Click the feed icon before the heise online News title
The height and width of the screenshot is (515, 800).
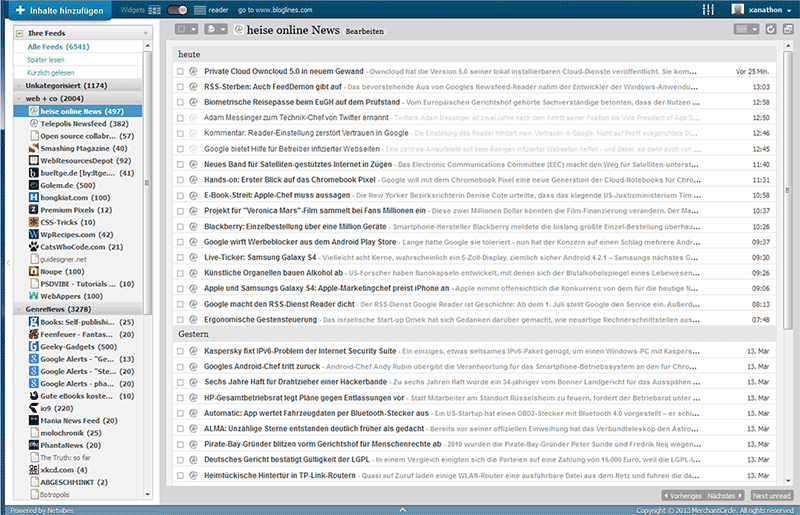pos(238,30)
